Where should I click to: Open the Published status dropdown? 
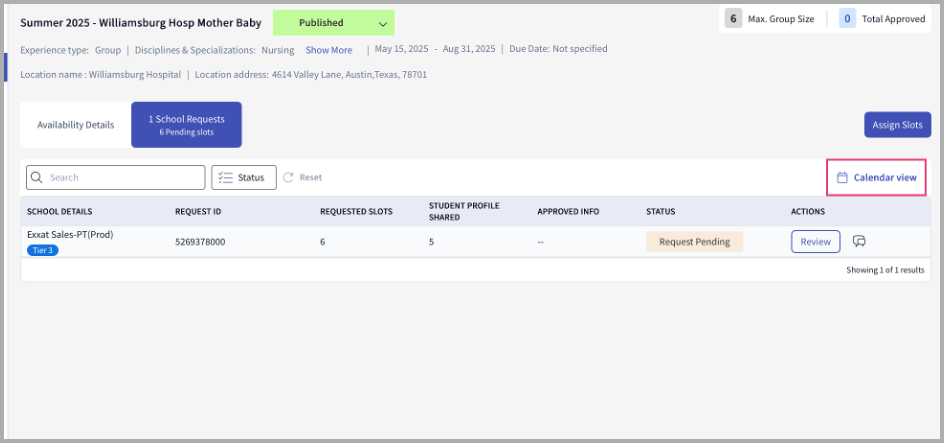pyautogui.click(x=334, y=23)
